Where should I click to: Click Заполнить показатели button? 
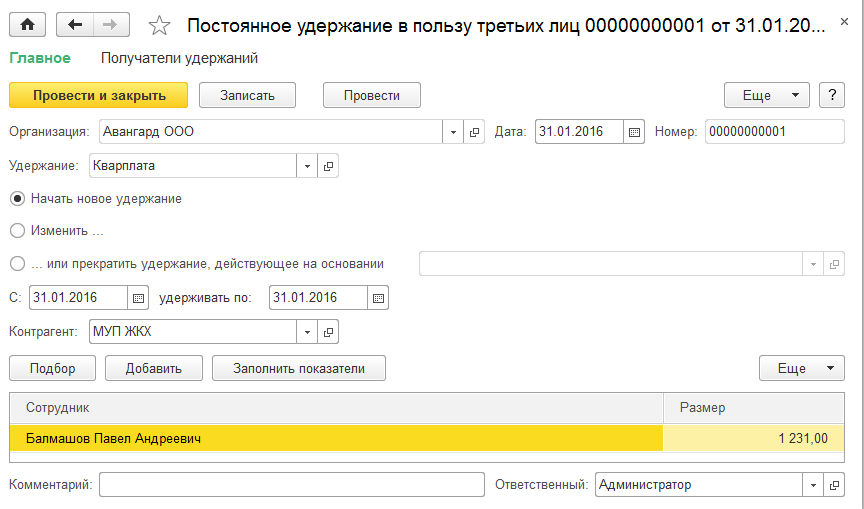tap(299, 368)
